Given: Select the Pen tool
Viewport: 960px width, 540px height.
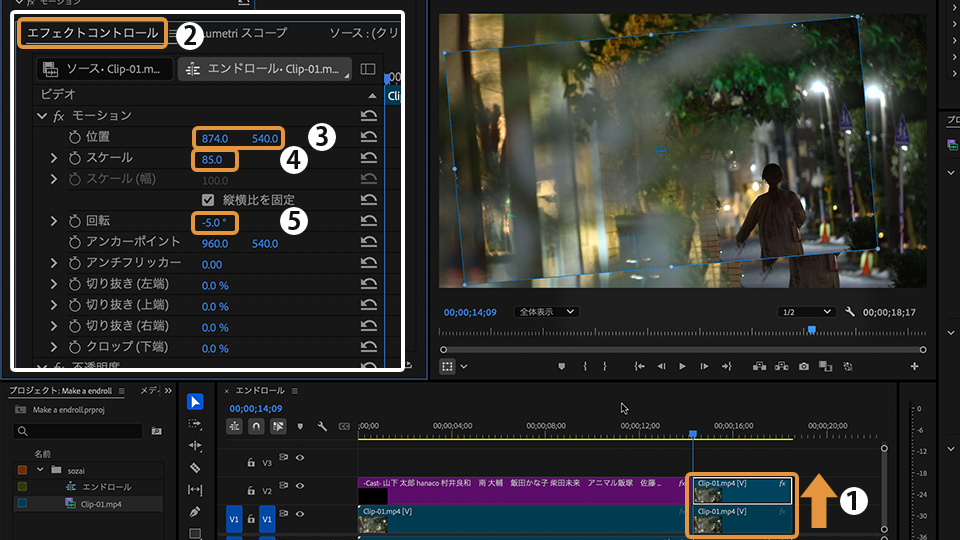Looking at the screenshot, I should pyautogui.click(x=195, y=512).
